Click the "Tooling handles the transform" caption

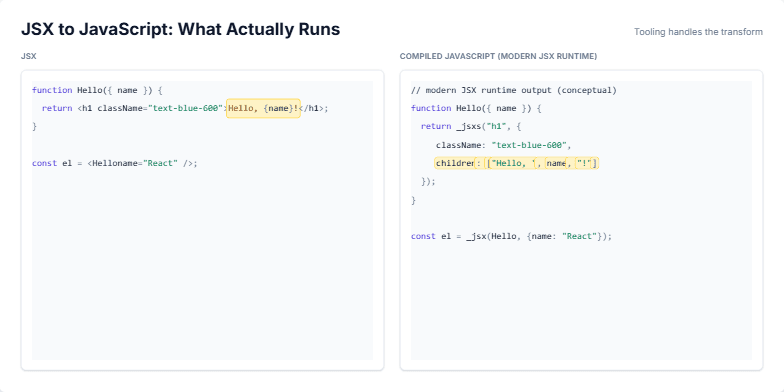[698, 32]
